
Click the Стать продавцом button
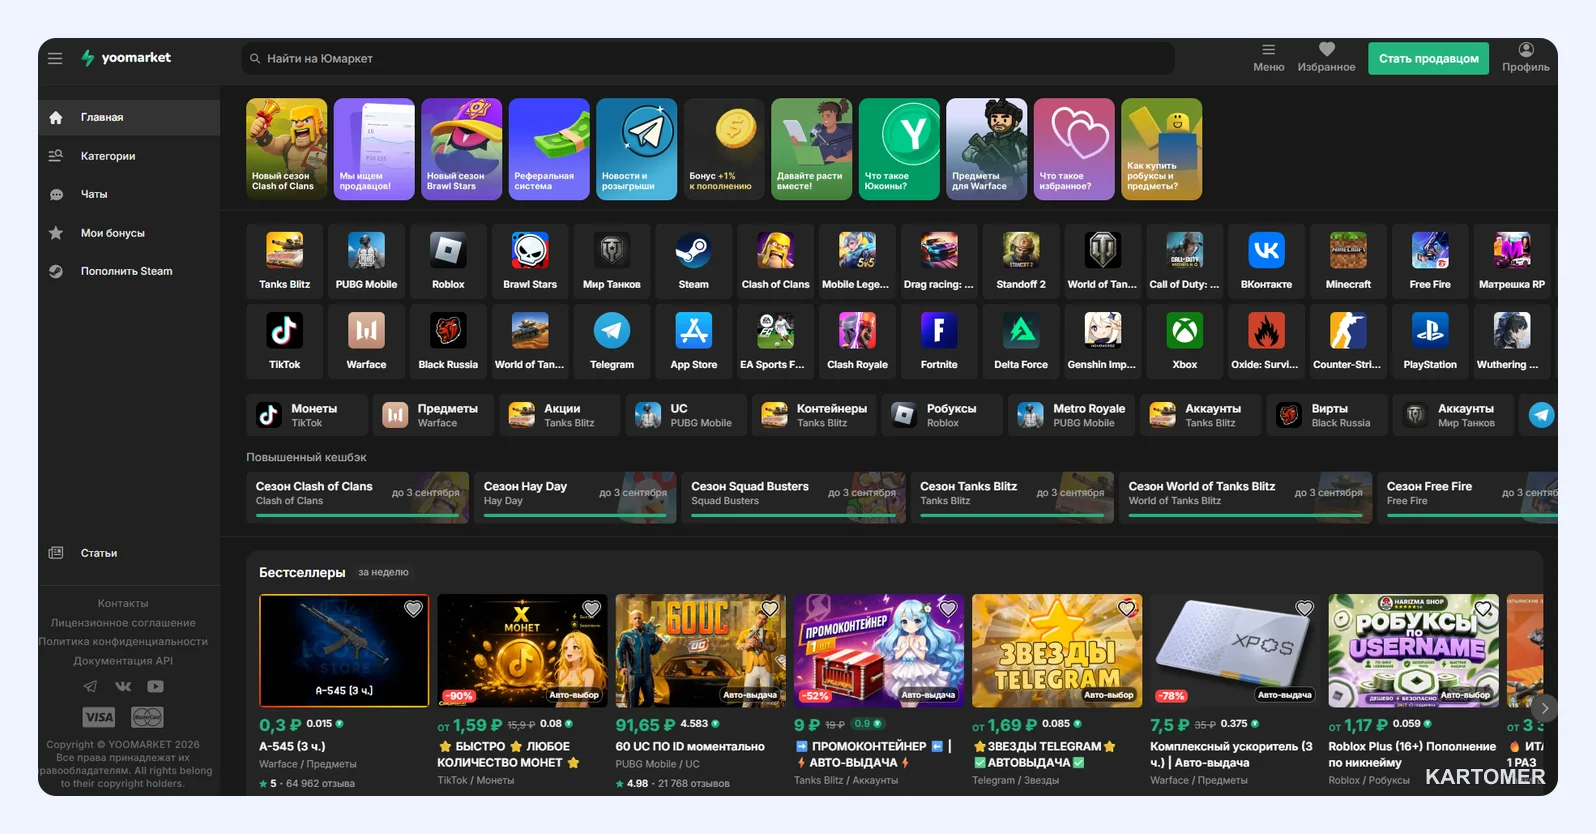click(1428, 58)
